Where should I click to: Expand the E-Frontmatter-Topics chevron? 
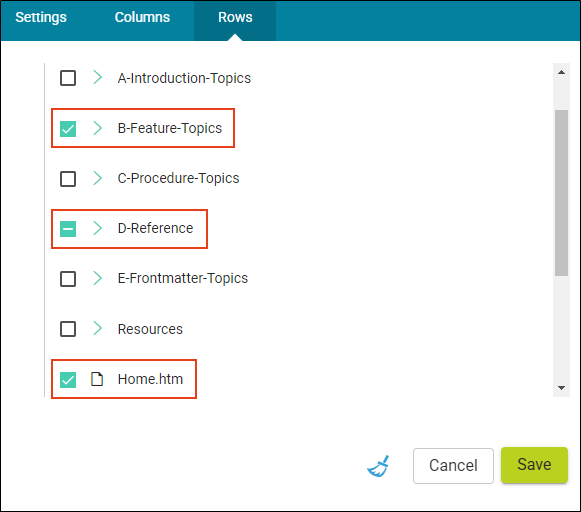97,278
